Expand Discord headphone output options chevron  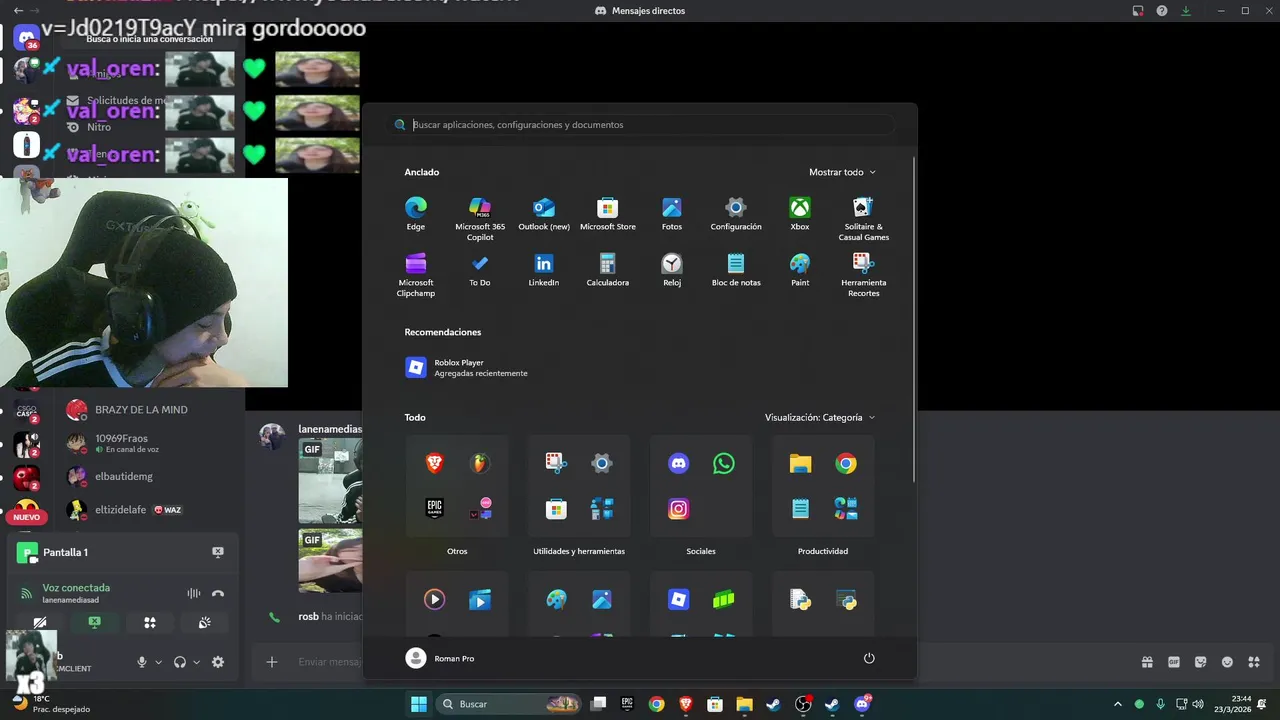(196, 662)
